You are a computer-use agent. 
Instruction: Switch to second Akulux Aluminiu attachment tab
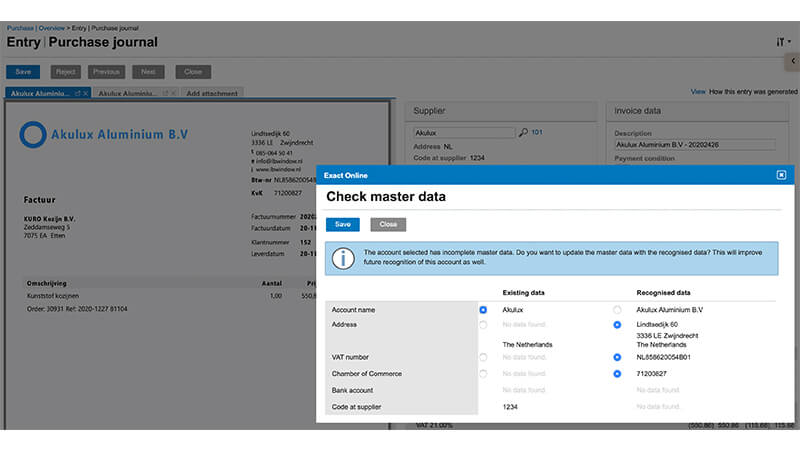tap(127, 93)
